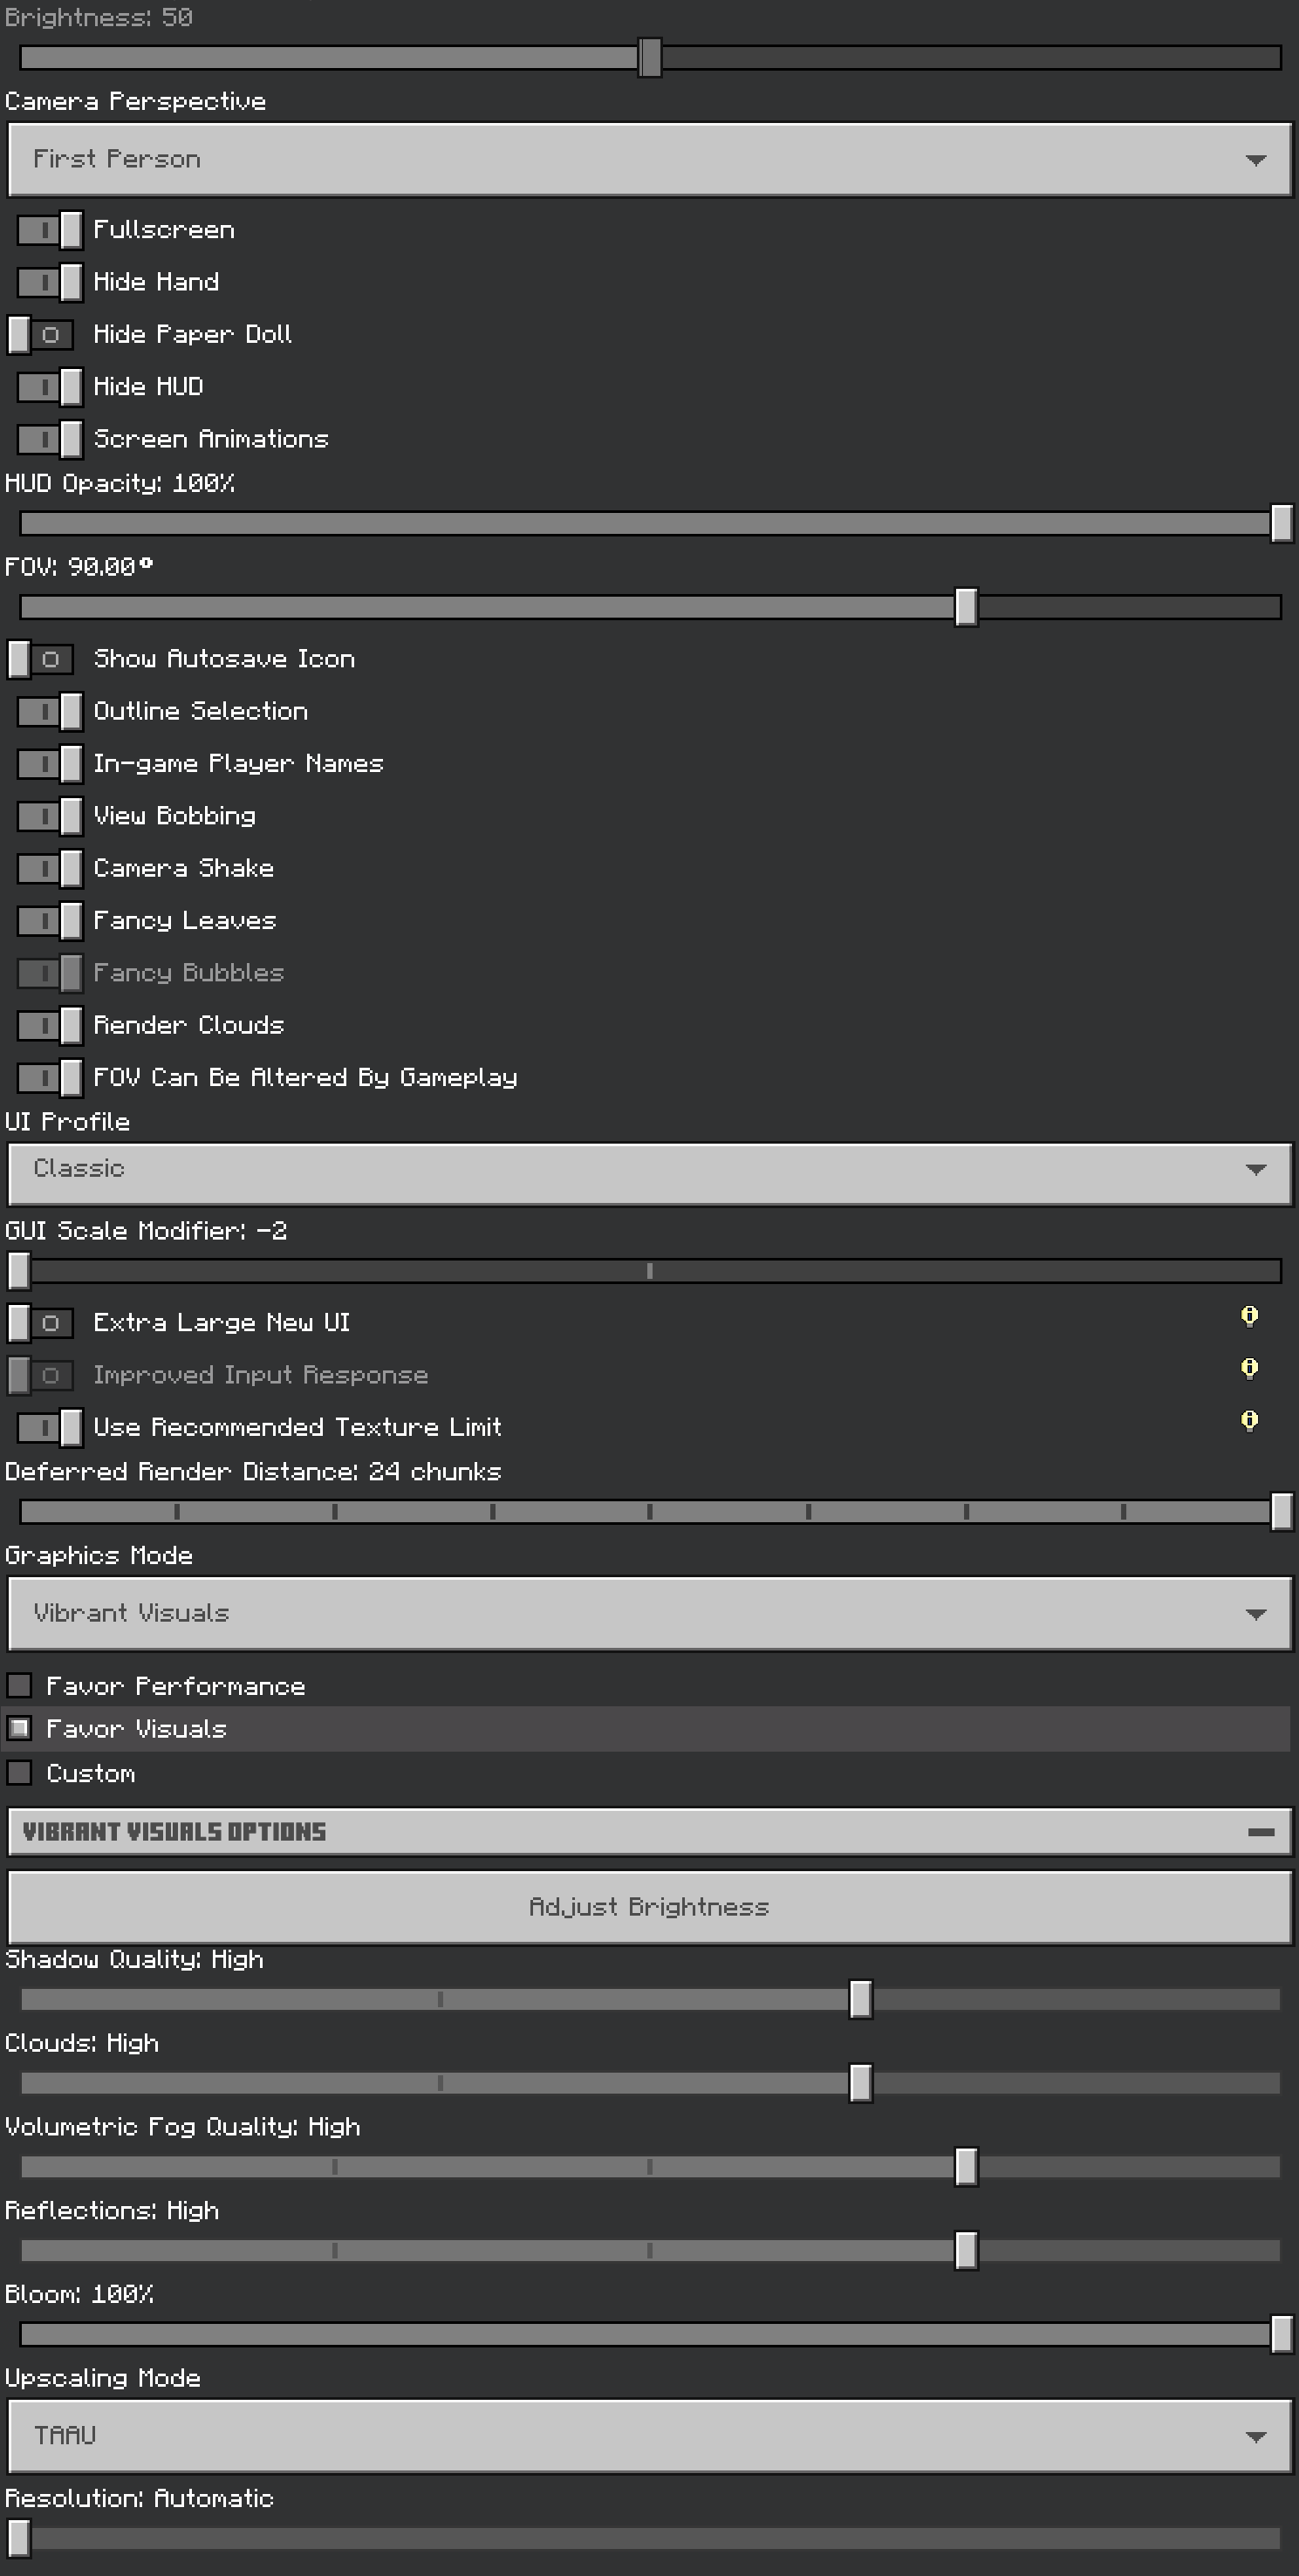Toggle Render Clouds off

tap(49, 1025)
